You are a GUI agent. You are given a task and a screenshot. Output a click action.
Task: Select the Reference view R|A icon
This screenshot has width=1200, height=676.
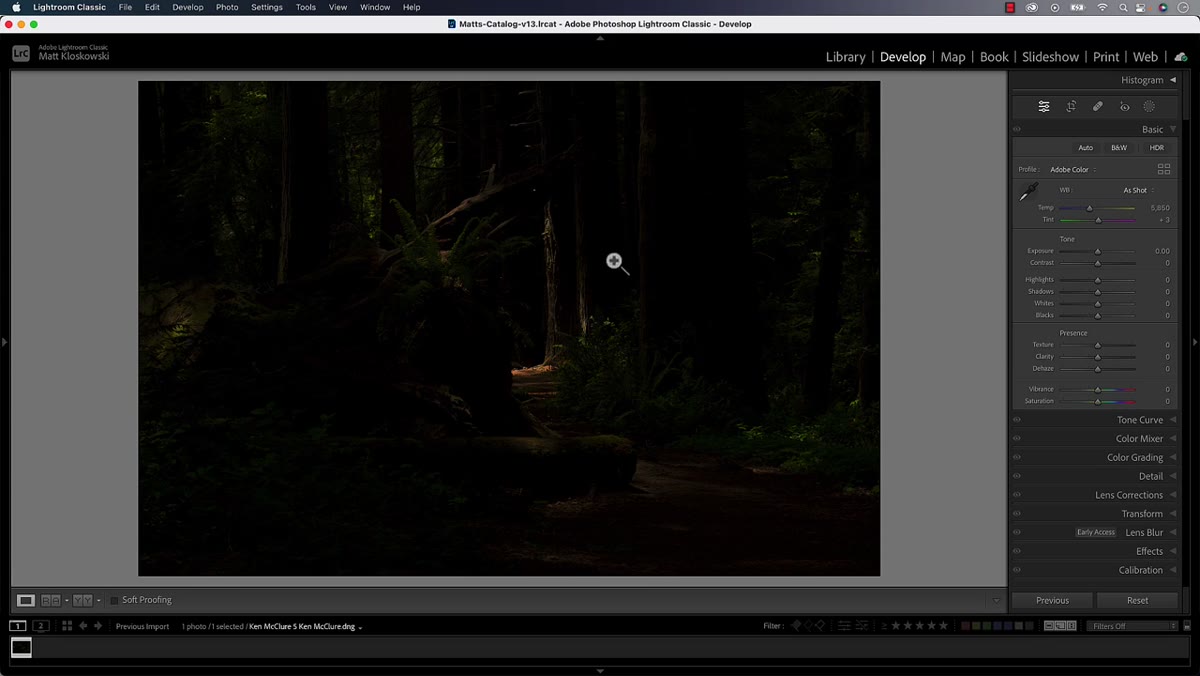pyautogui.click(x=50, y=600)
